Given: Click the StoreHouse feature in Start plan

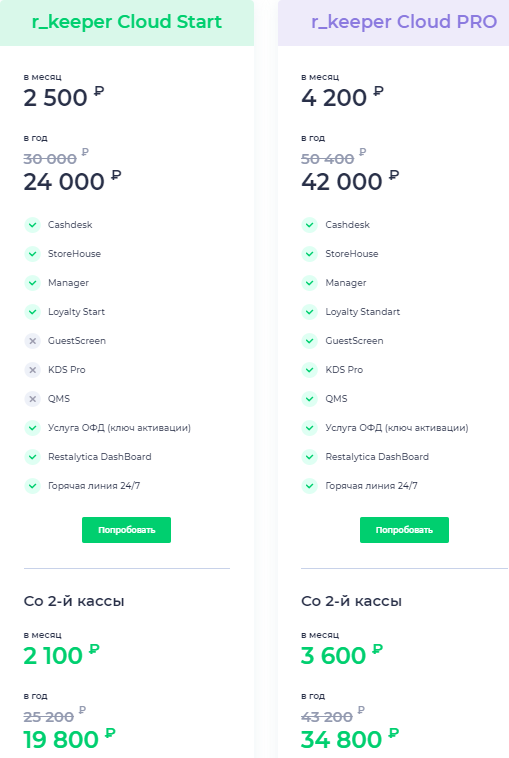Looking at the screenshot, I should (x=74, y=254).
